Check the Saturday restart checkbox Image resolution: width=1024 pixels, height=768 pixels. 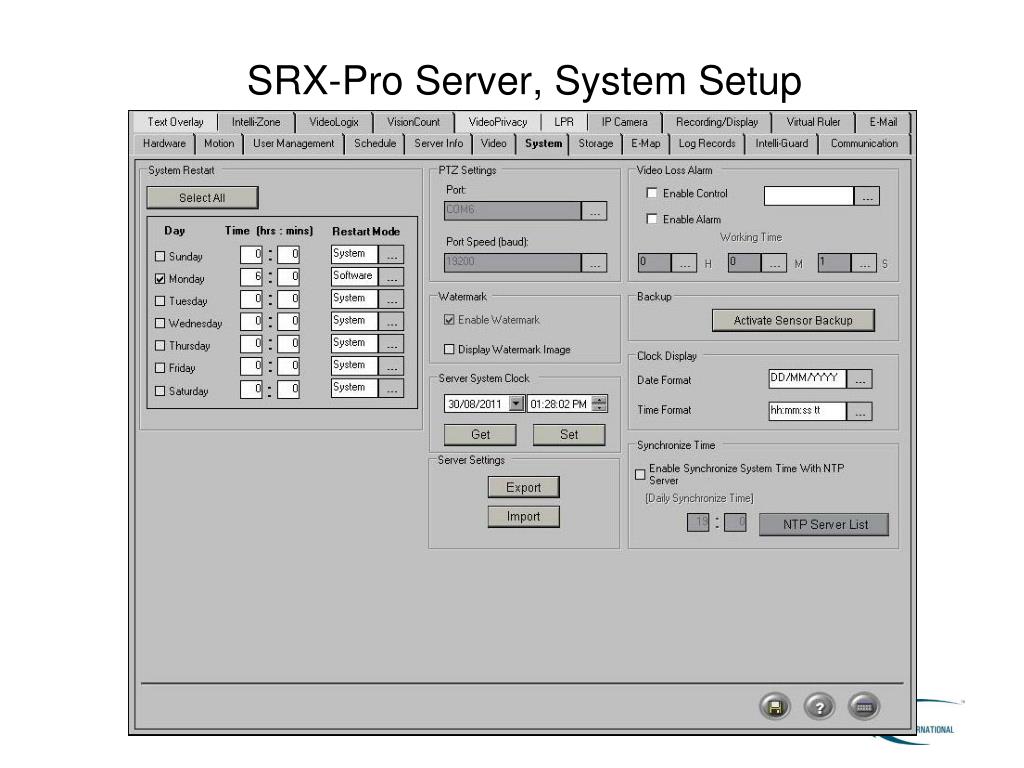[160, 391]
